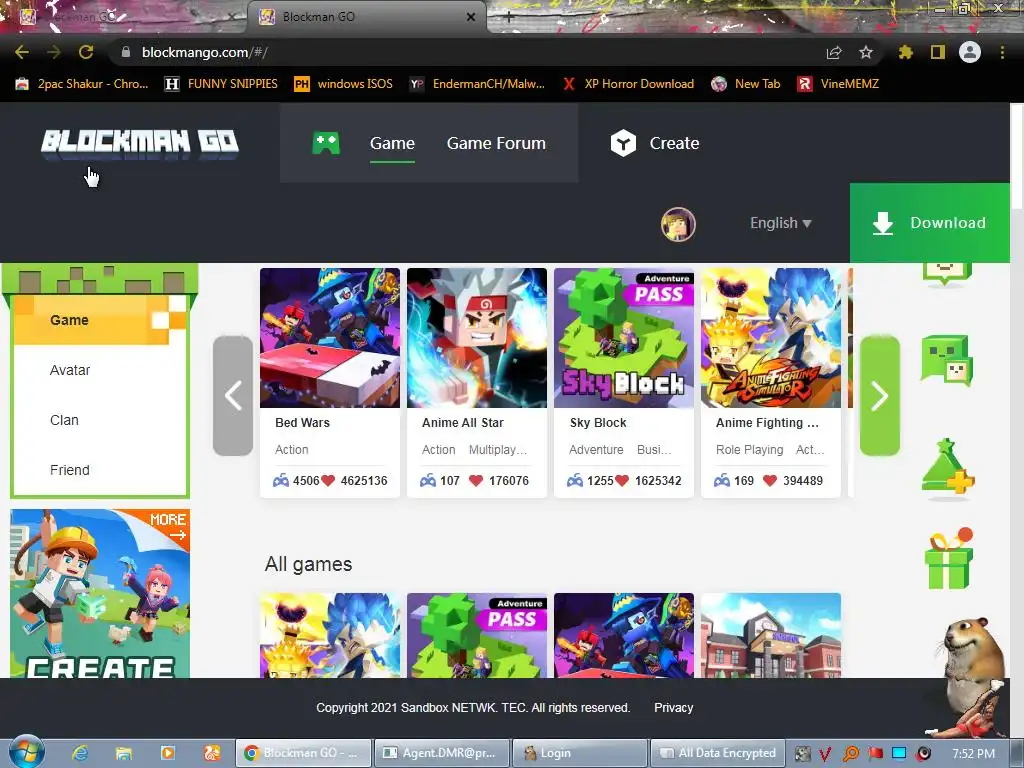Click the Anime Fighting heart icon
The height and width of the screenshot is (768, 1024).
coord(770,481)
